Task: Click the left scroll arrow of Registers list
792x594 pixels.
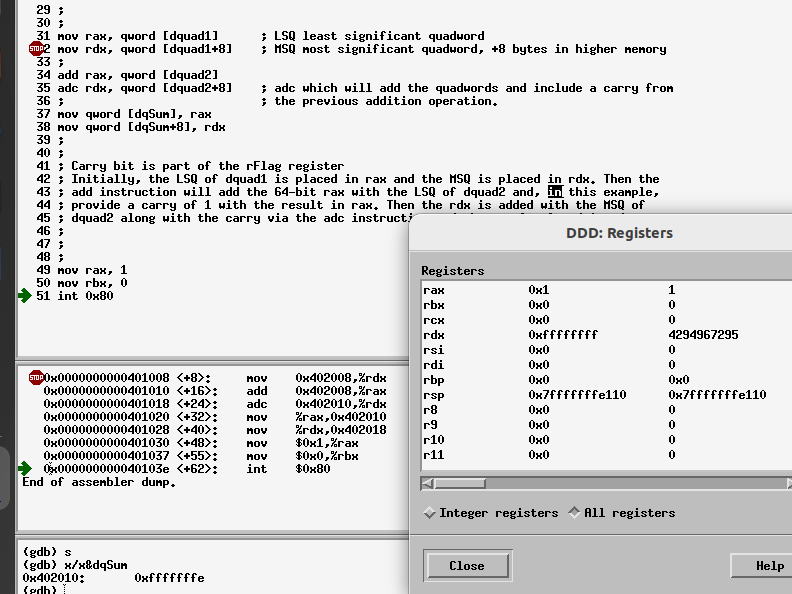Action: pos(427,483)
